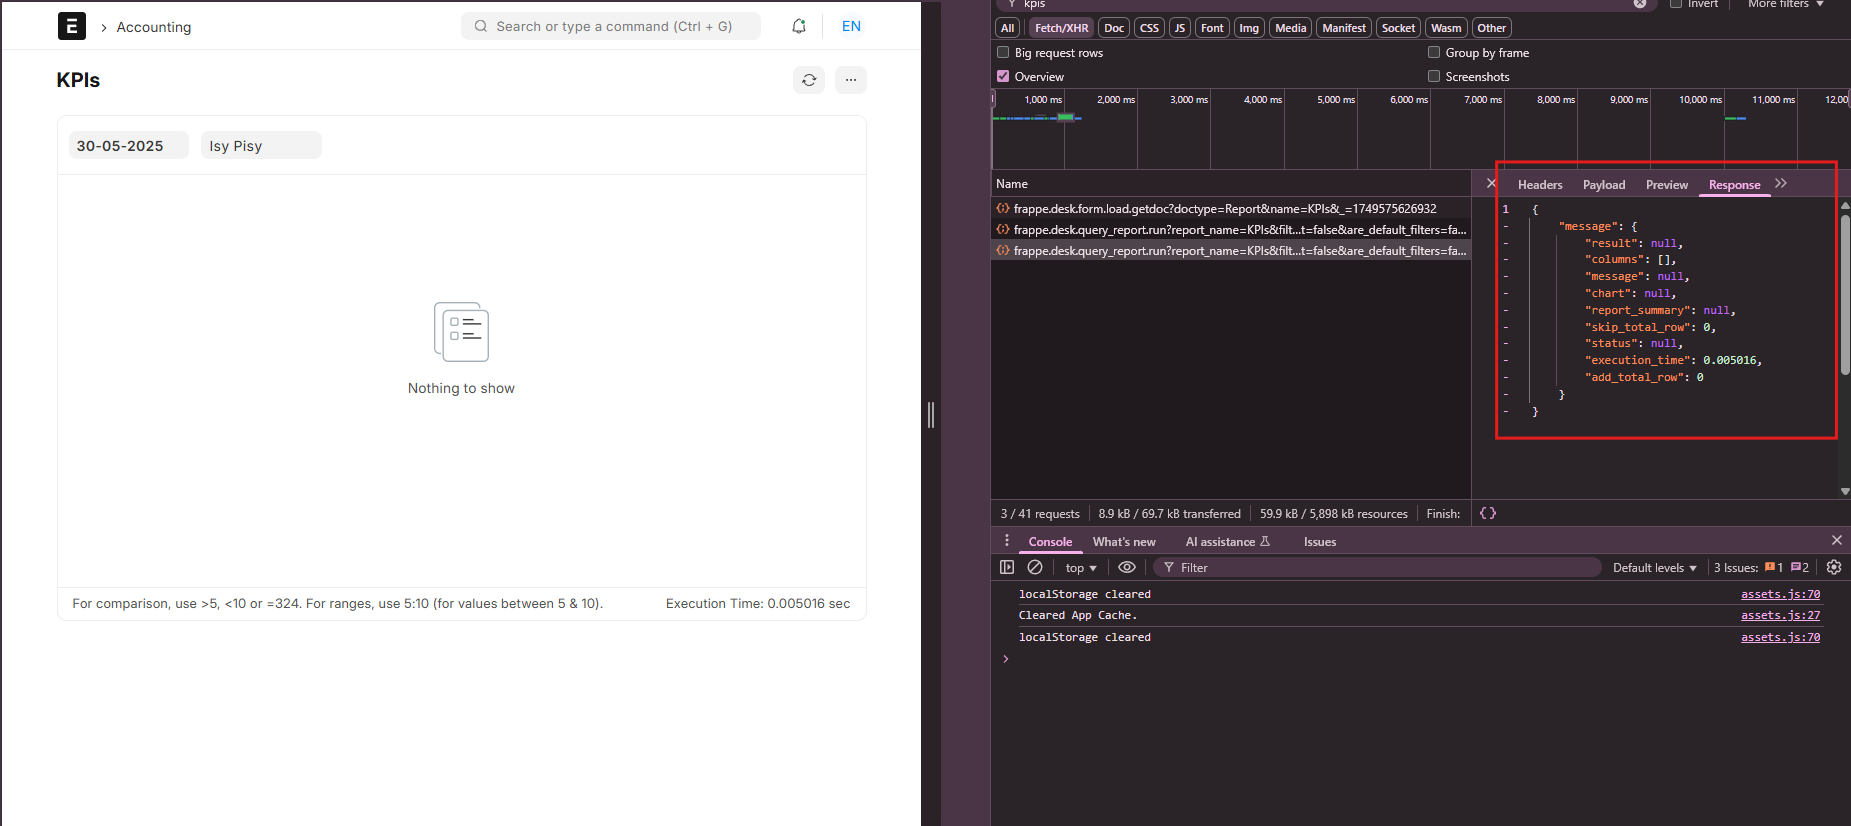Expand the More filters dropdown
This screenshot has height=826, width=1851.
point(1786,4)
